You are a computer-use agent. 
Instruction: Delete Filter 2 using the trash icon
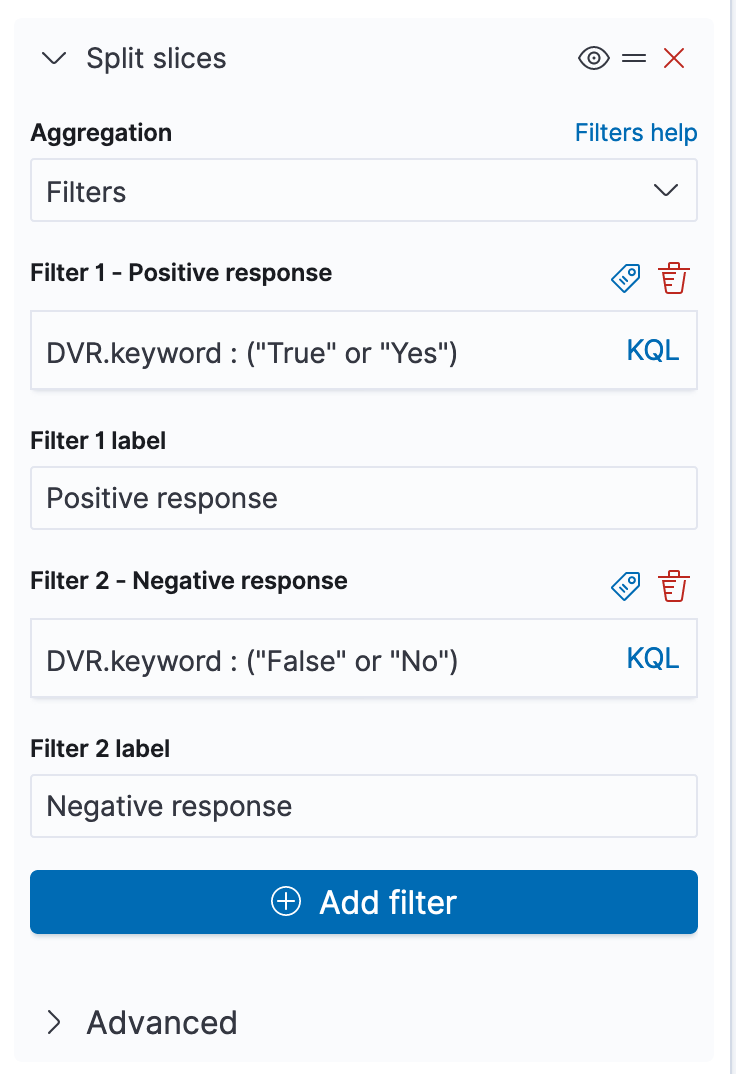(x=674, y=585)
